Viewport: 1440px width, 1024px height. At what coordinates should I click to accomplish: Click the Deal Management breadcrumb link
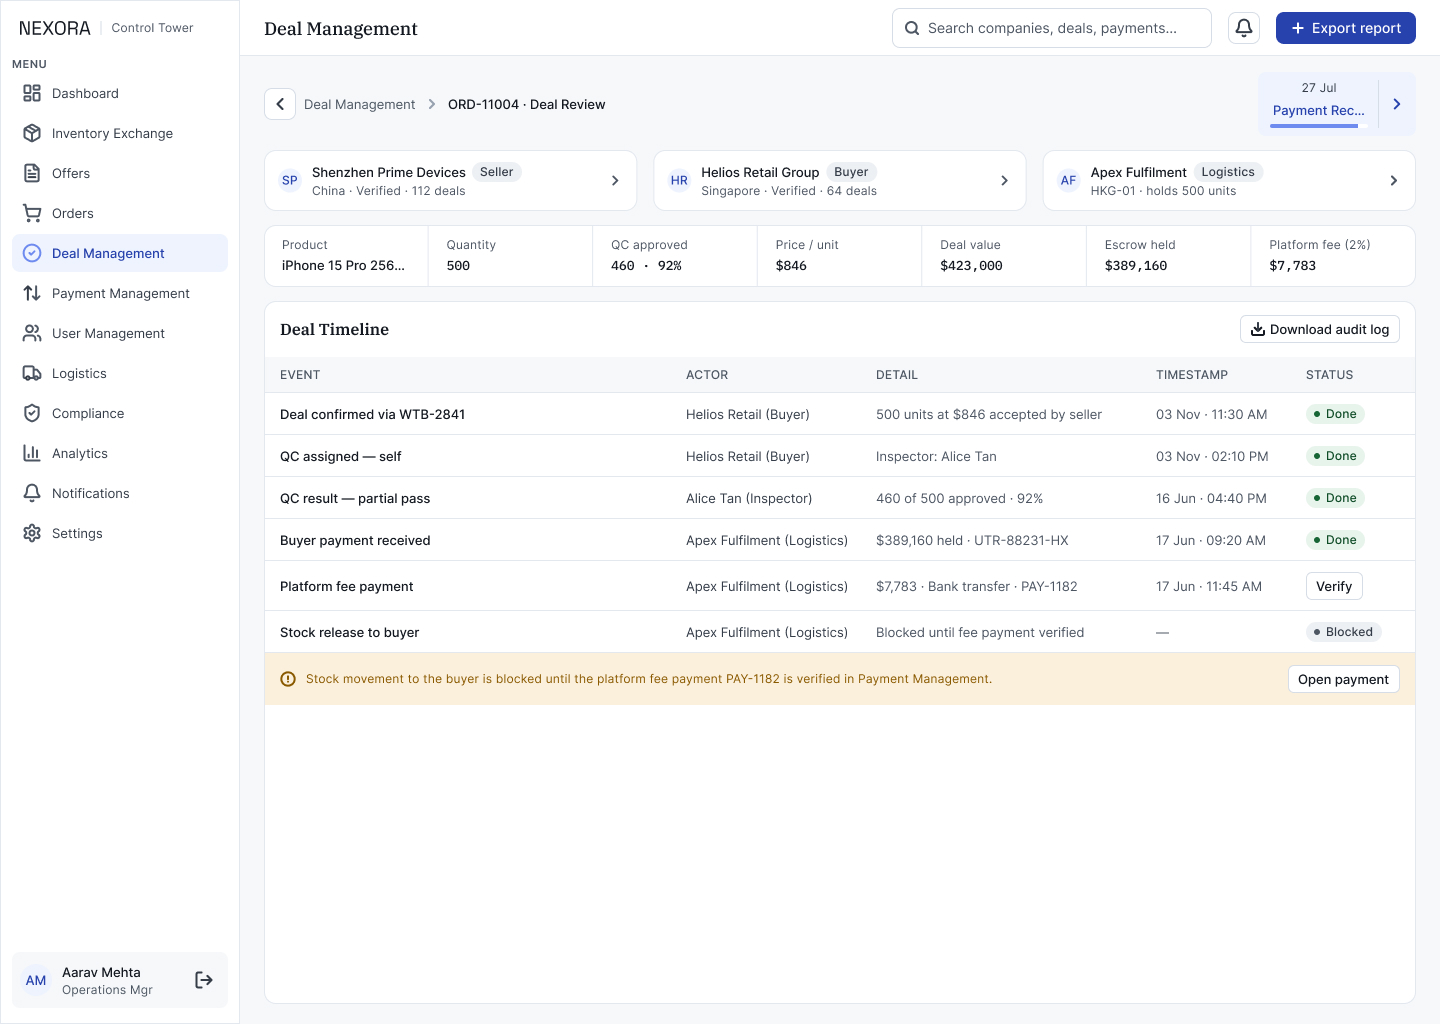(x=359, y=104)
